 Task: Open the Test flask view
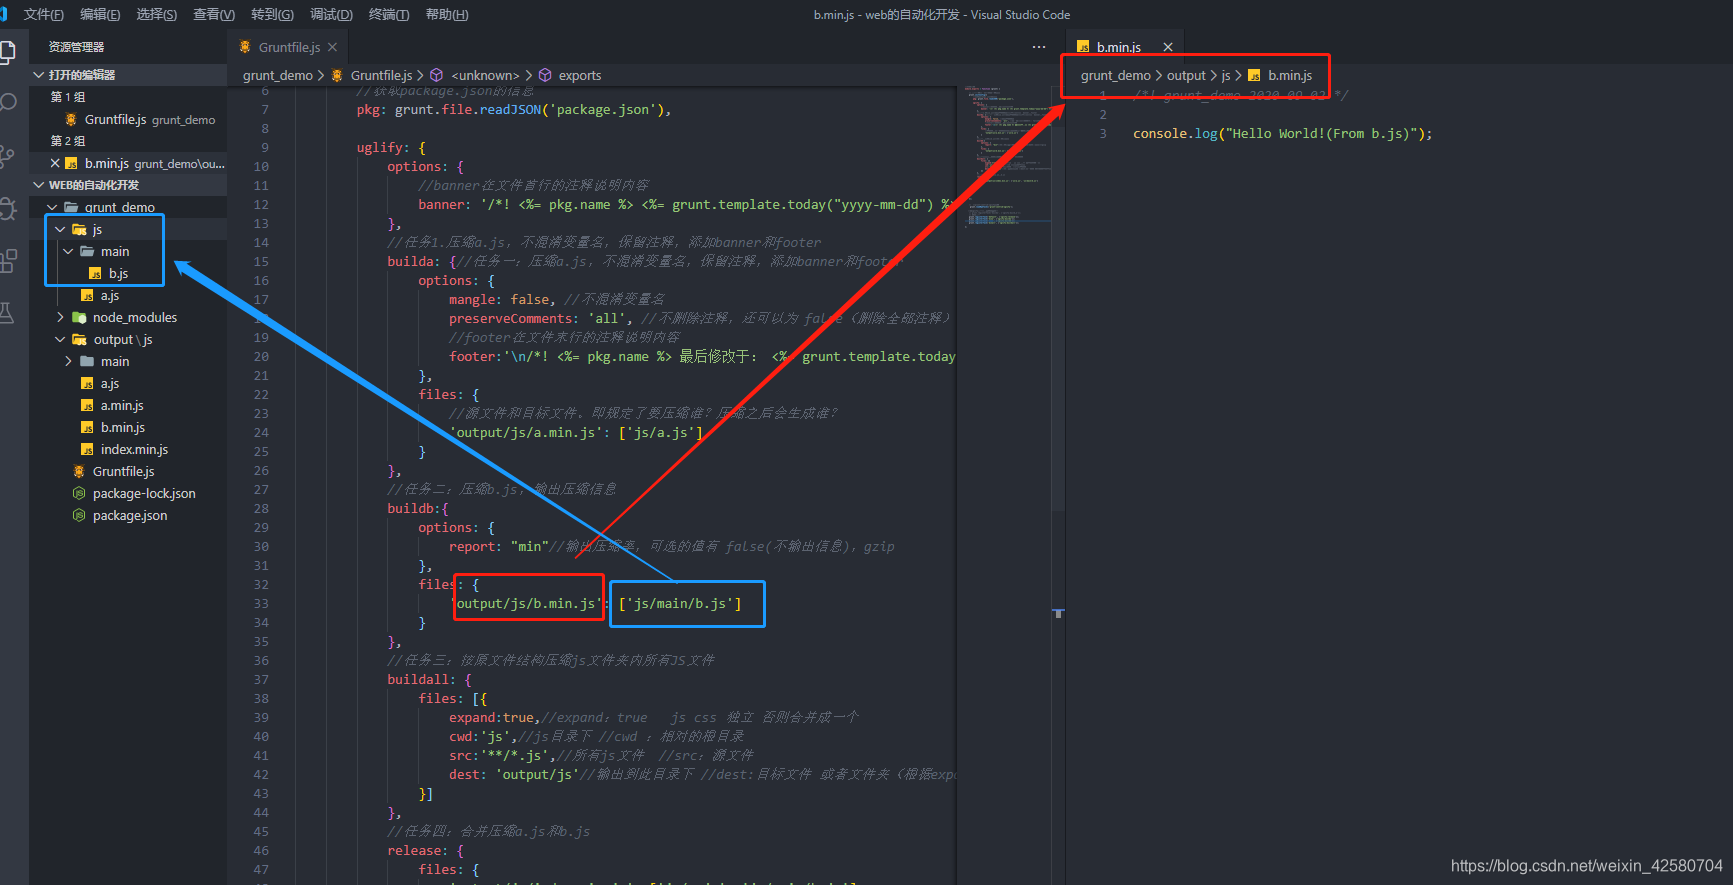[x=8, y=313]
